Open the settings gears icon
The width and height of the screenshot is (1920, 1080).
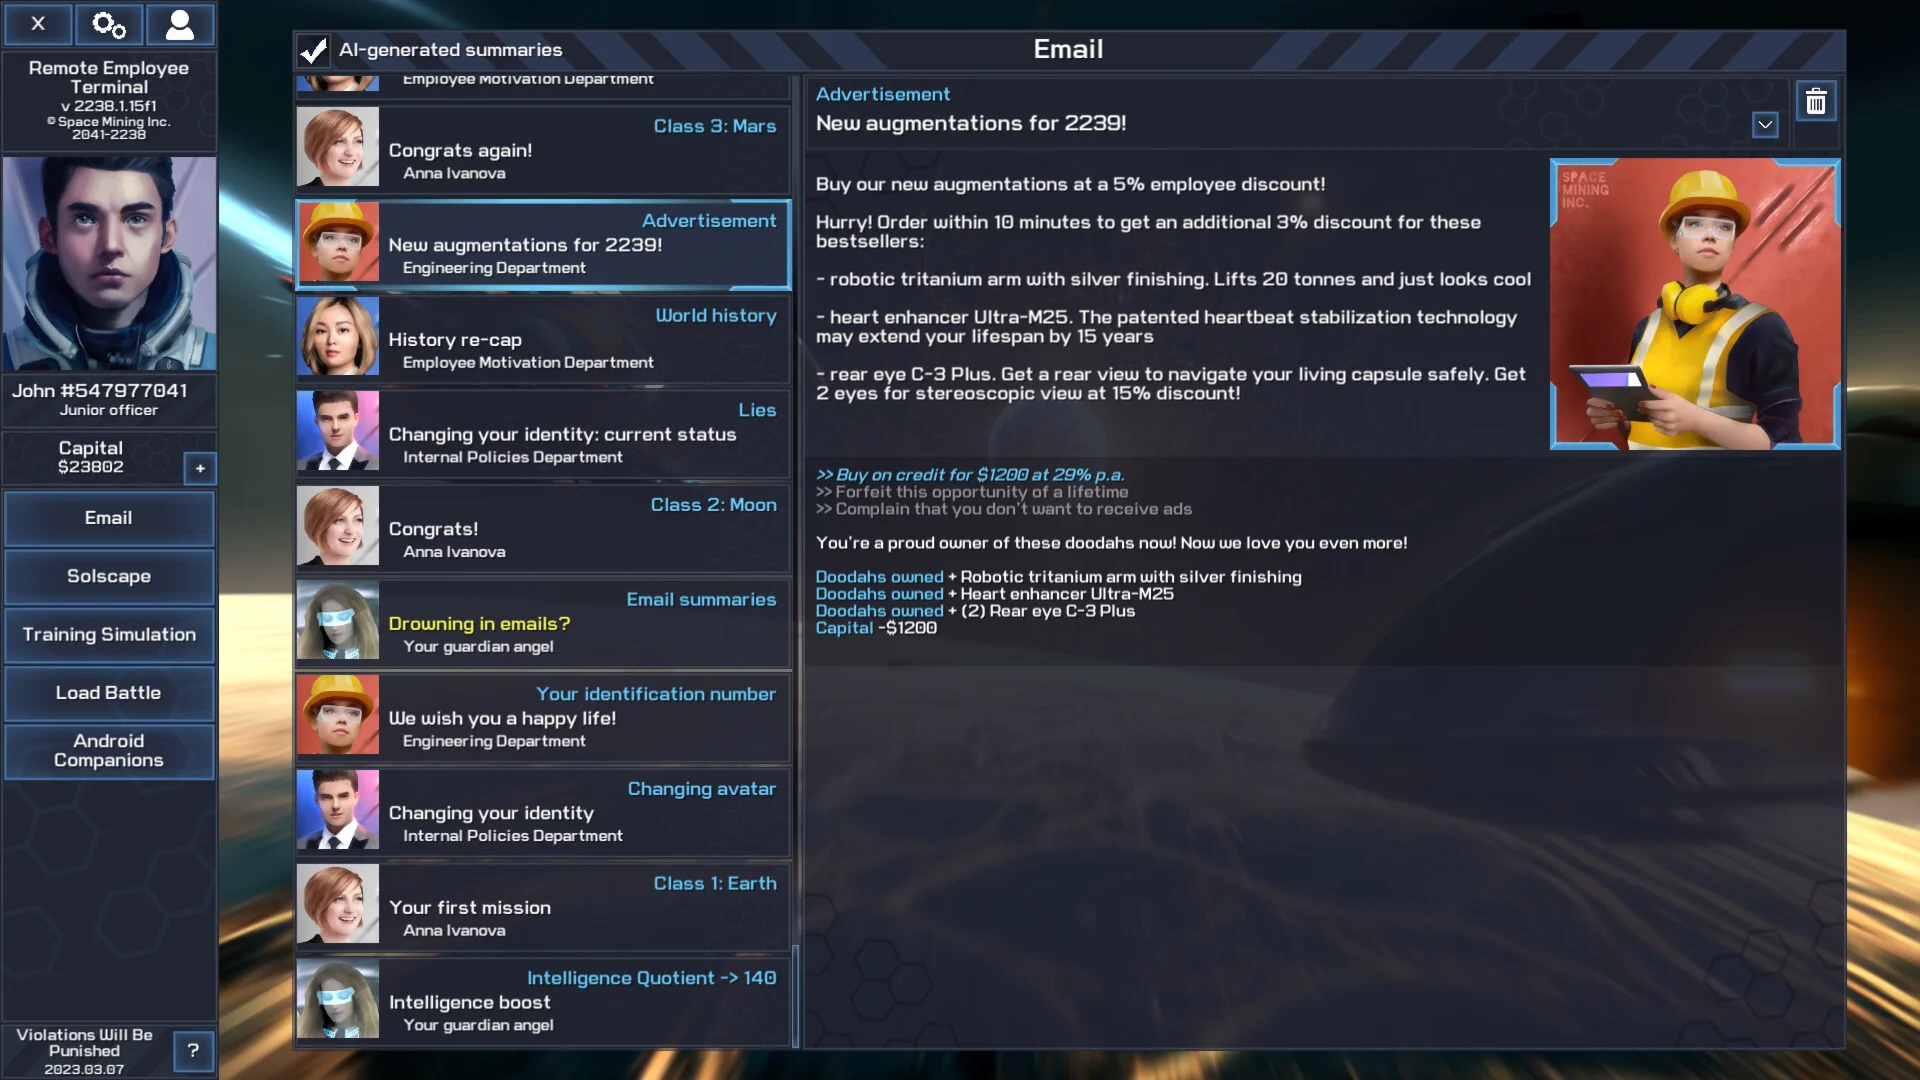click(x=109, y=24)
